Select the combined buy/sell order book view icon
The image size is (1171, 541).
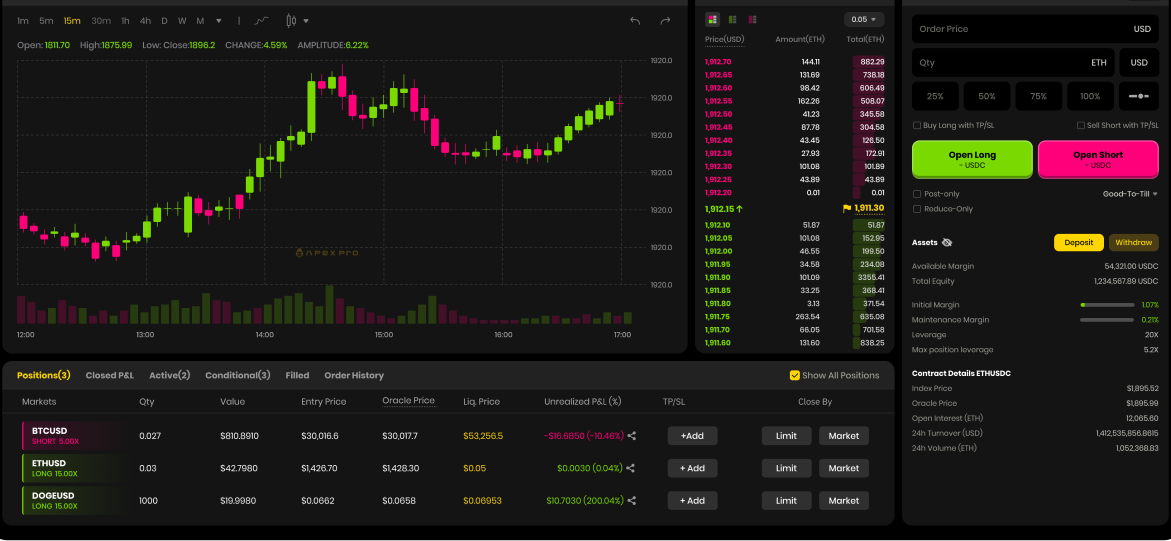tap(712, 19)
